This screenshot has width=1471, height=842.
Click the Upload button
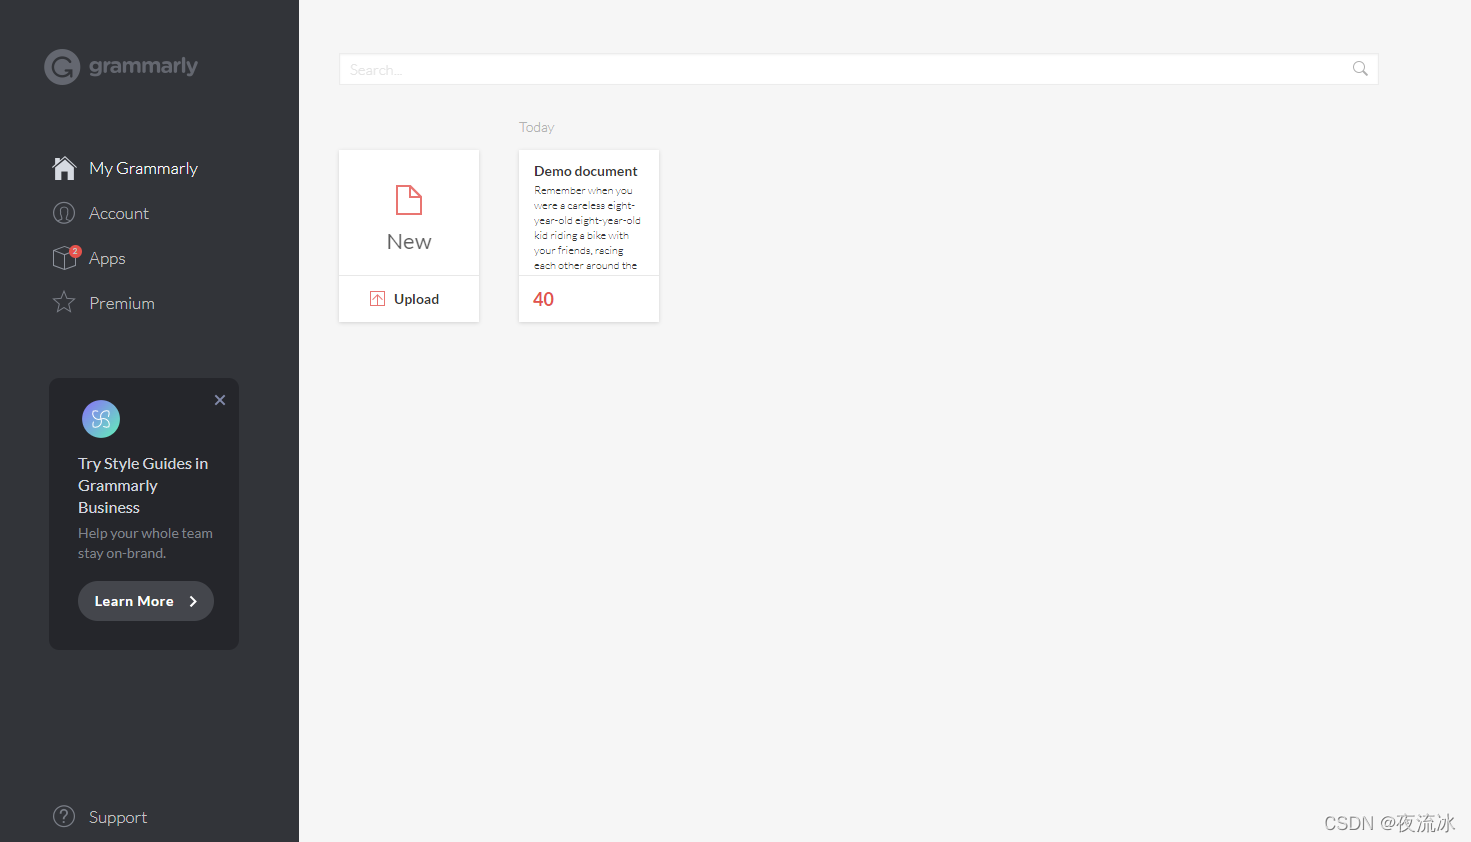pyautogui.click(x=409, y=299)
